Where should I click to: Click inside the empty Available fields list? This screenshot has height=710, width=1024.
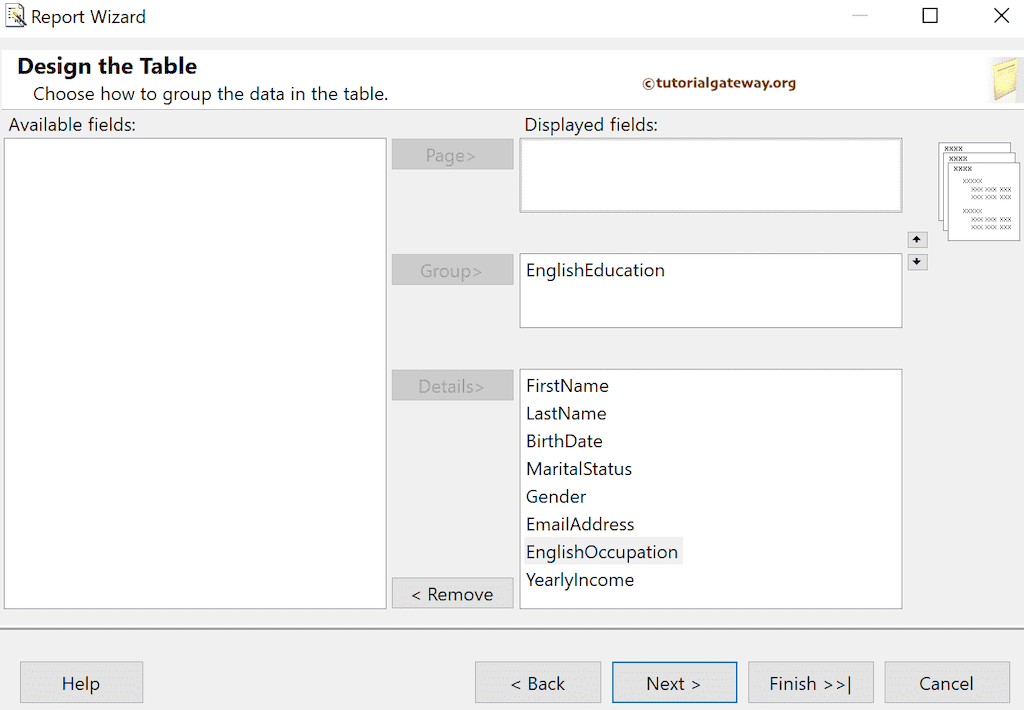195,375
